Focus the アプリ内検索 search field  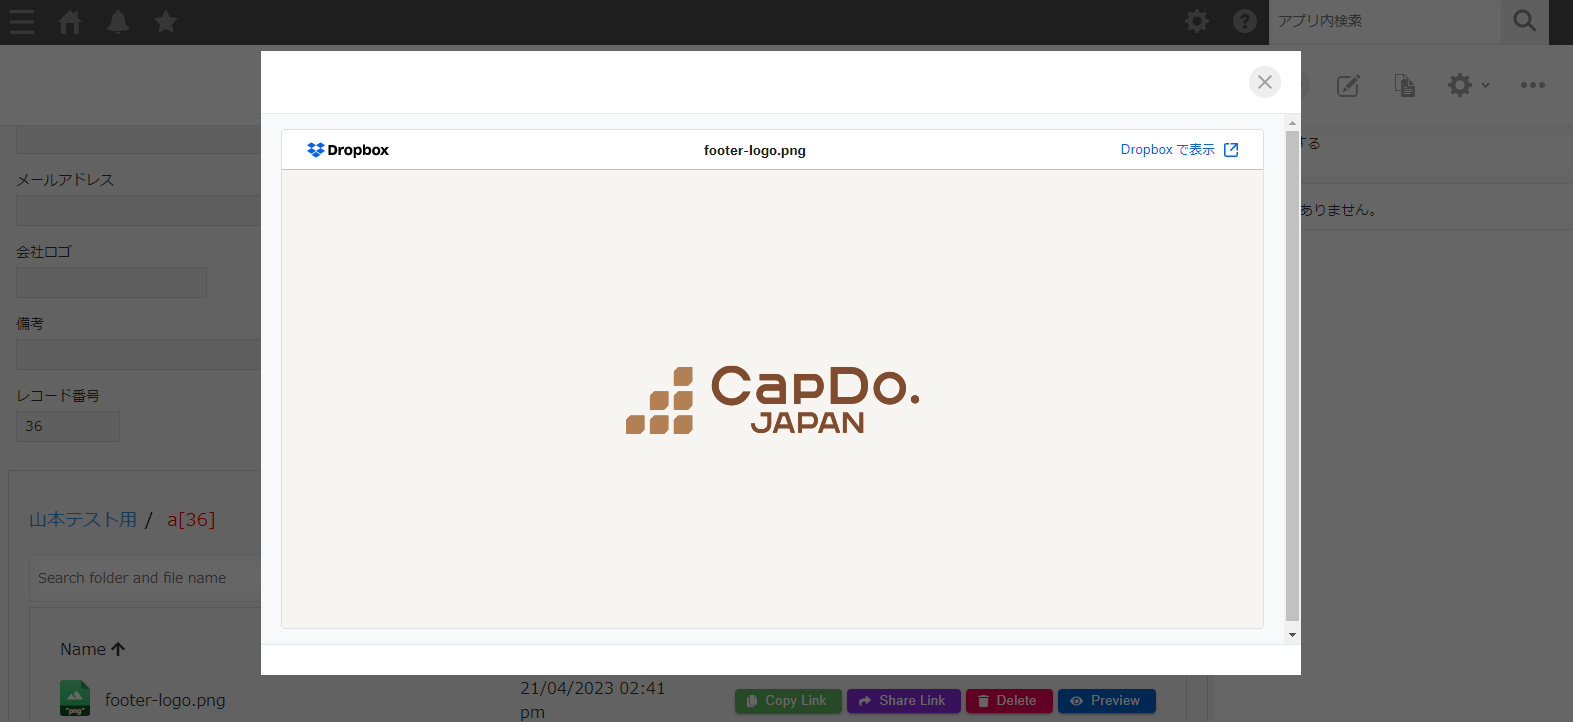click(x=1385, y=21)
